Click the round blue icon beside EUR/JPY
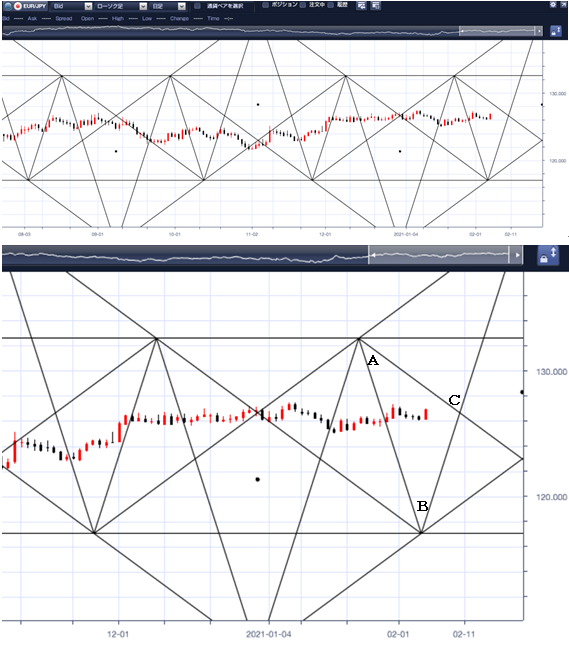Screen dimensions: 569x647 tap(7, 6)
